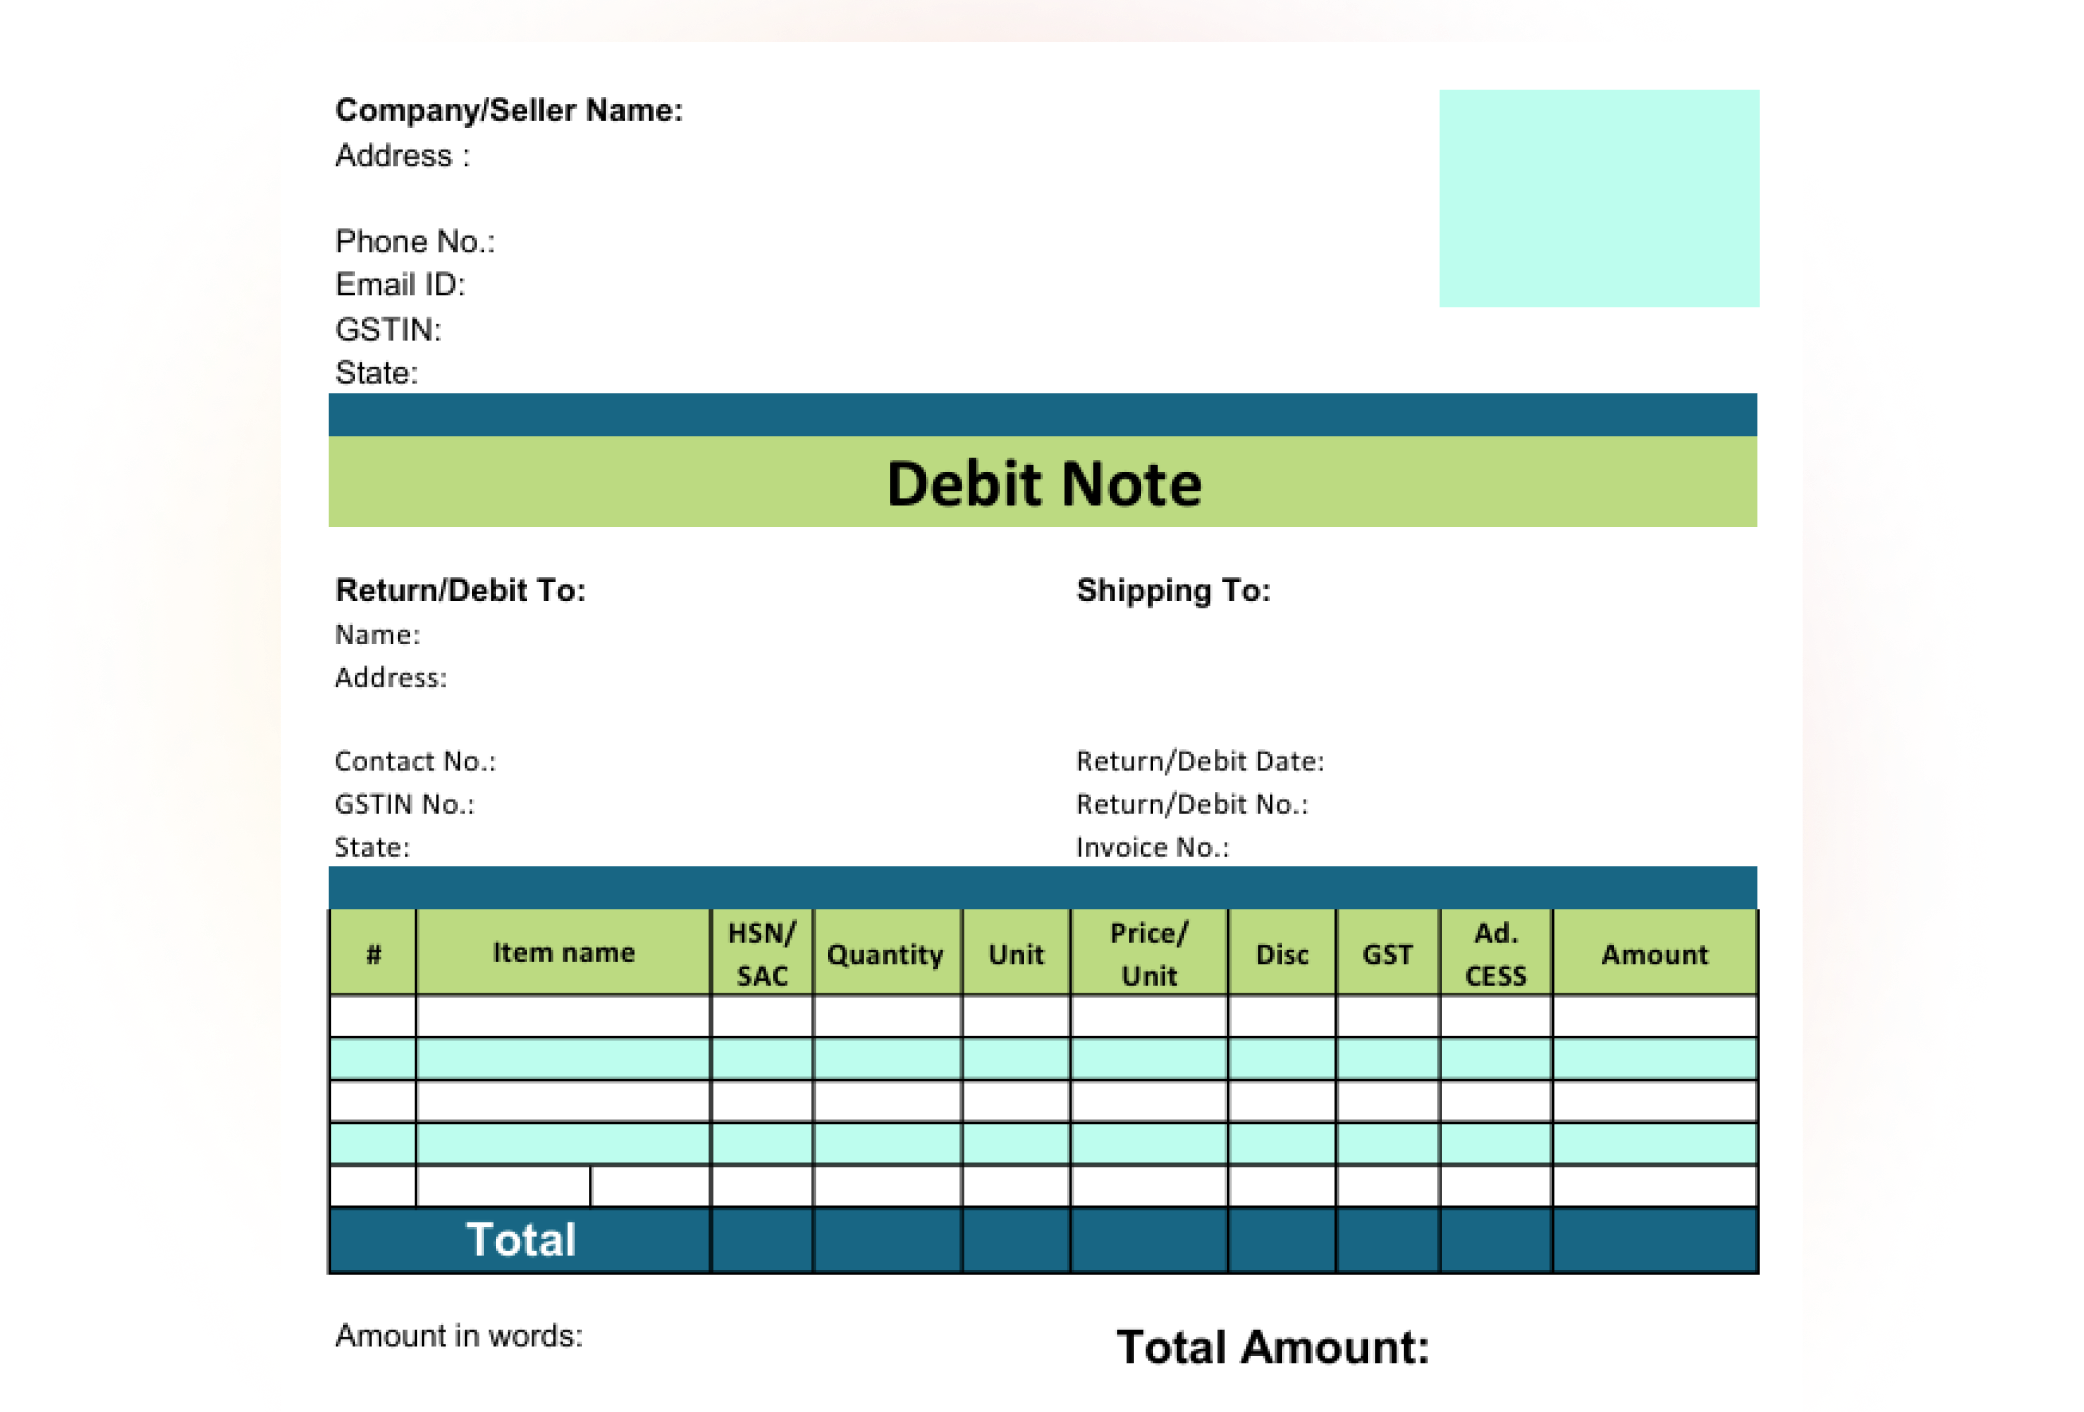This screenshot has height=1412, width=2084.
Task: Select the 'Shipping To:' heading
Action: point(1173,590)
